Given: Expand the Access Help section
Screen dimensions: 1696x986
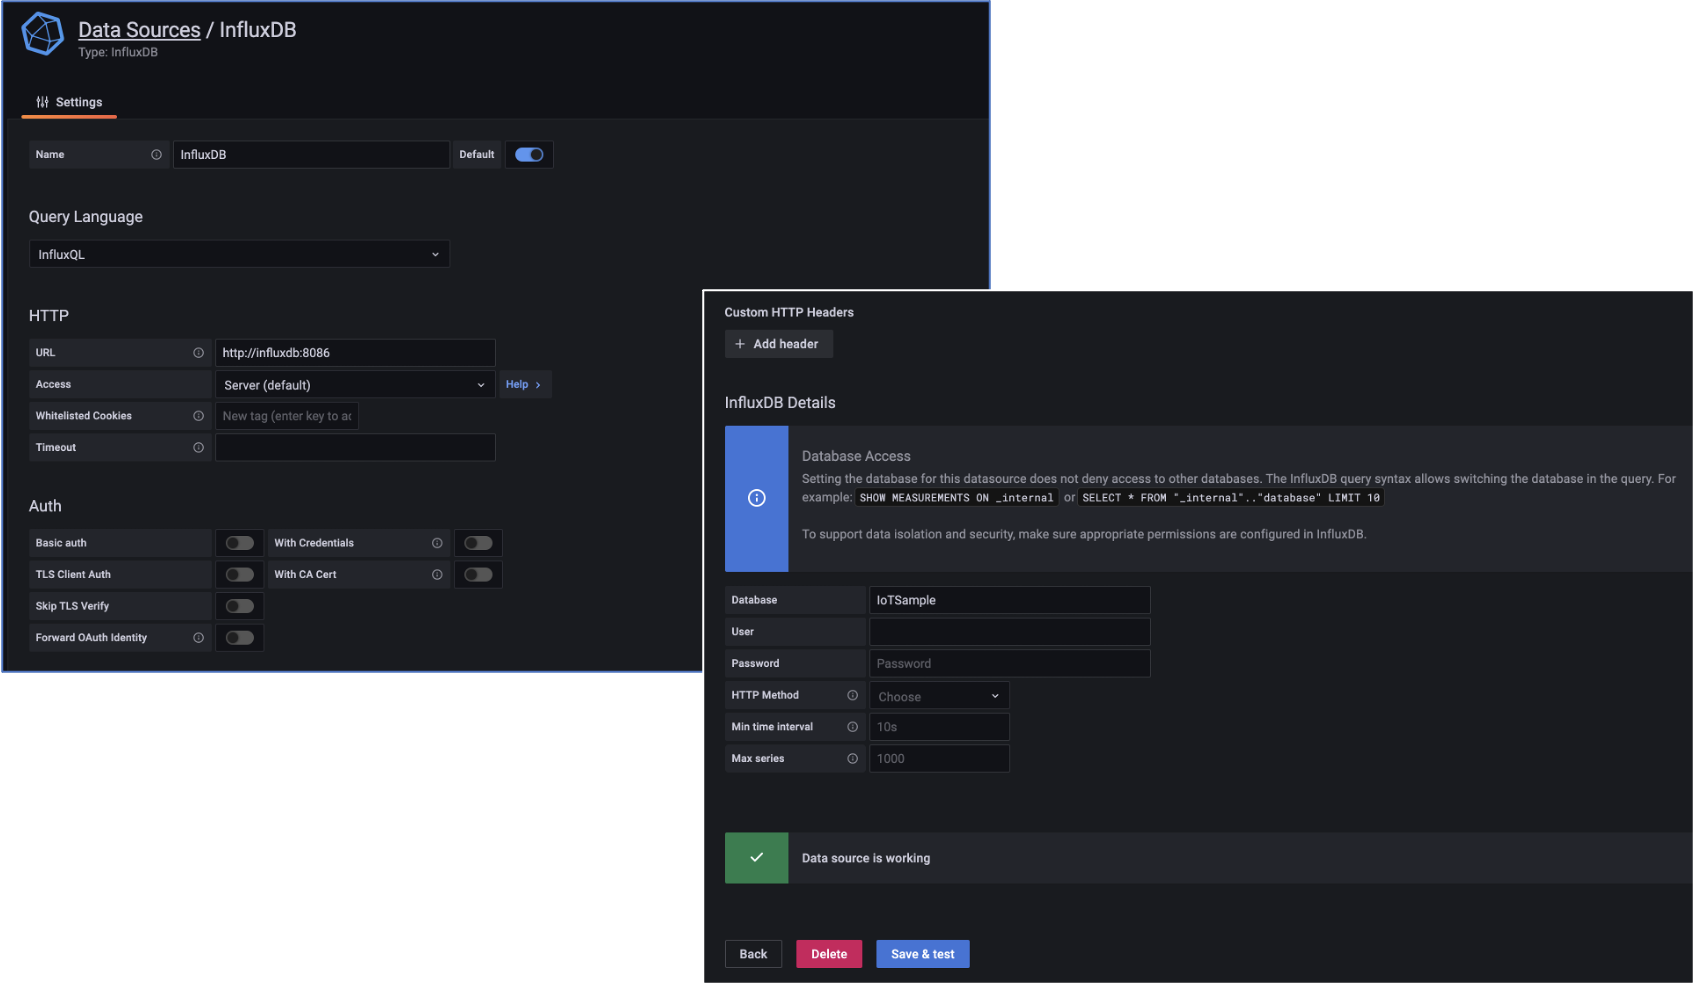Looking at the screenshot, I should click(x=523, y=385).
